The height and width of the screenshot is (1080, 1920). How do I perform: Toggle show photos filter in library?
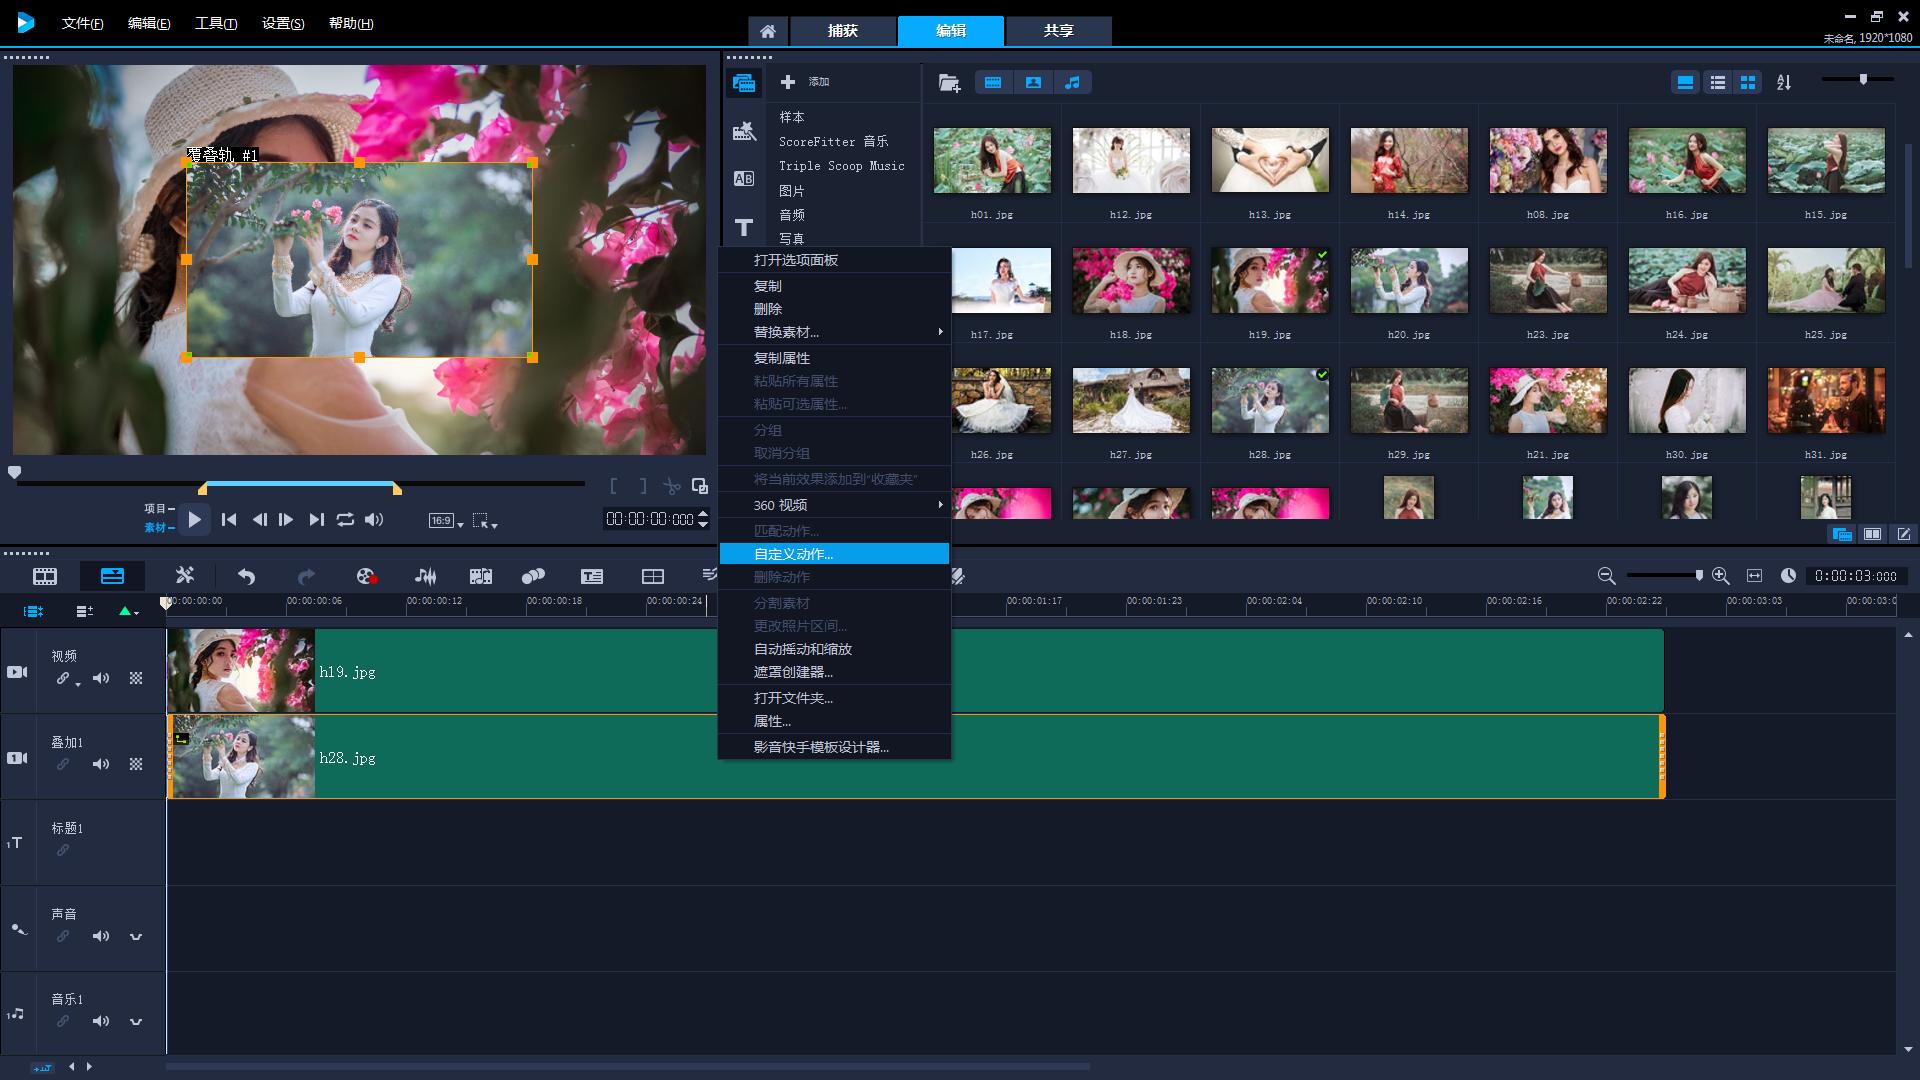click(1033, 83)
